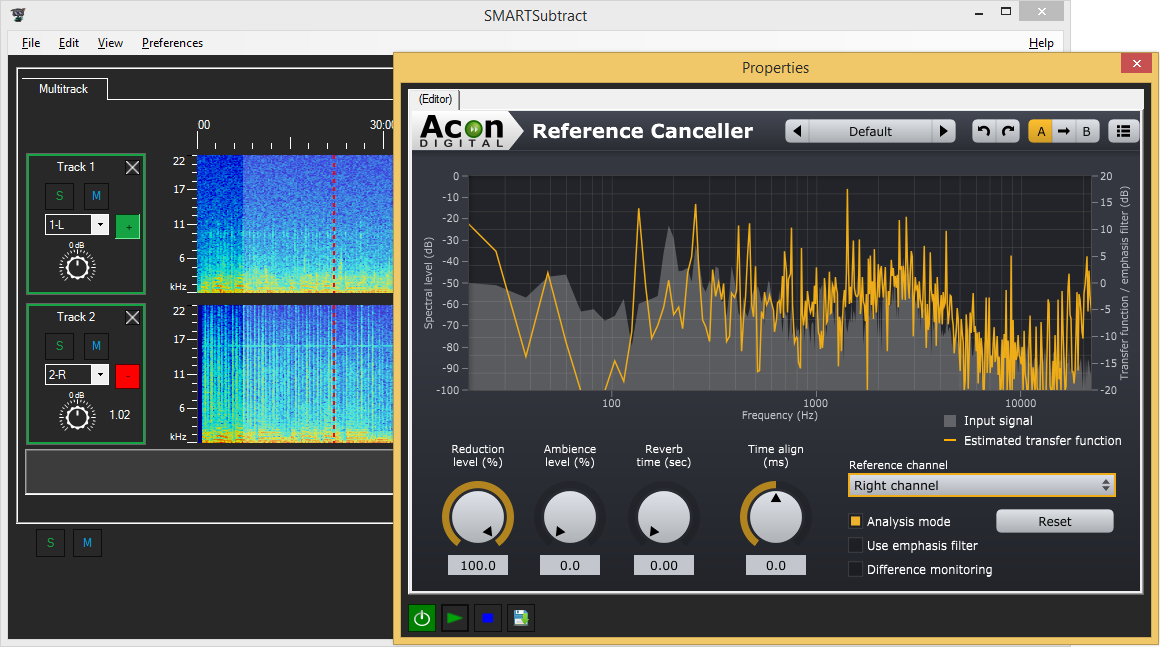The width and height of the screenshot is (1160, 647).
Task: Open Reference channel dropdown
Action: (x=981, y=486)
